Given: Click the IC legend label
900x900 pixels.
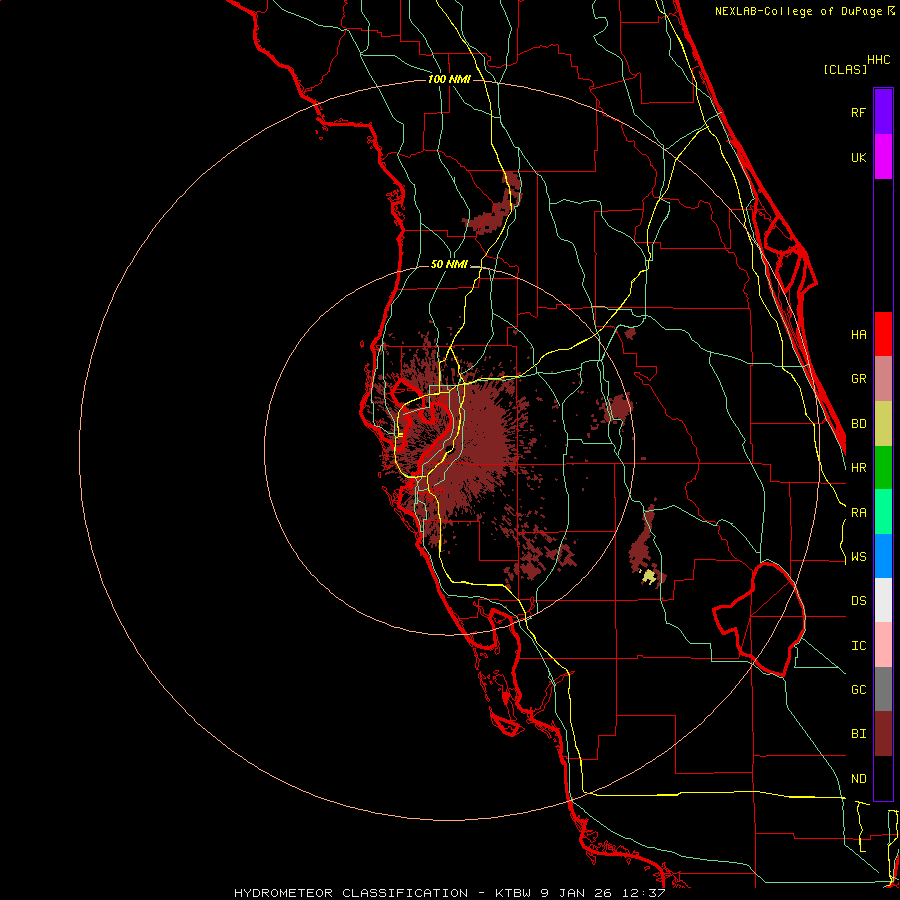Looking at the screenshot, I should coord(858,646).
